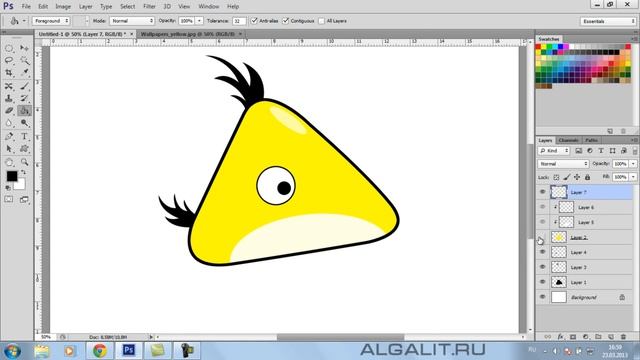Select the Zoom magnifier tool
This screenshot has height=360, width=640.
[24, 162]
